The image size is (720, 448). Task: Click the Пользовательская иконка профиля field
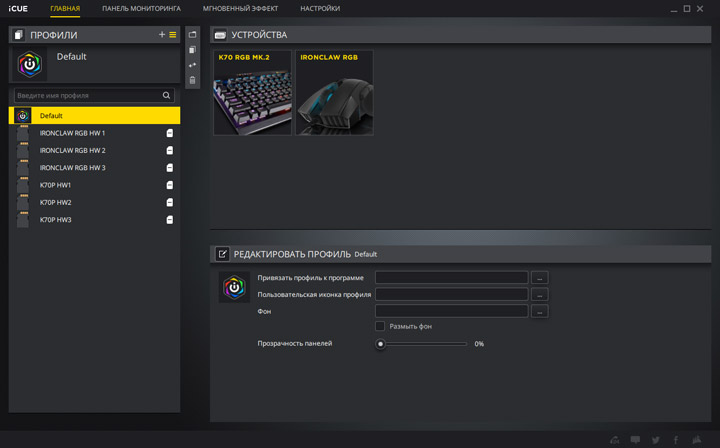coord(451,295)
